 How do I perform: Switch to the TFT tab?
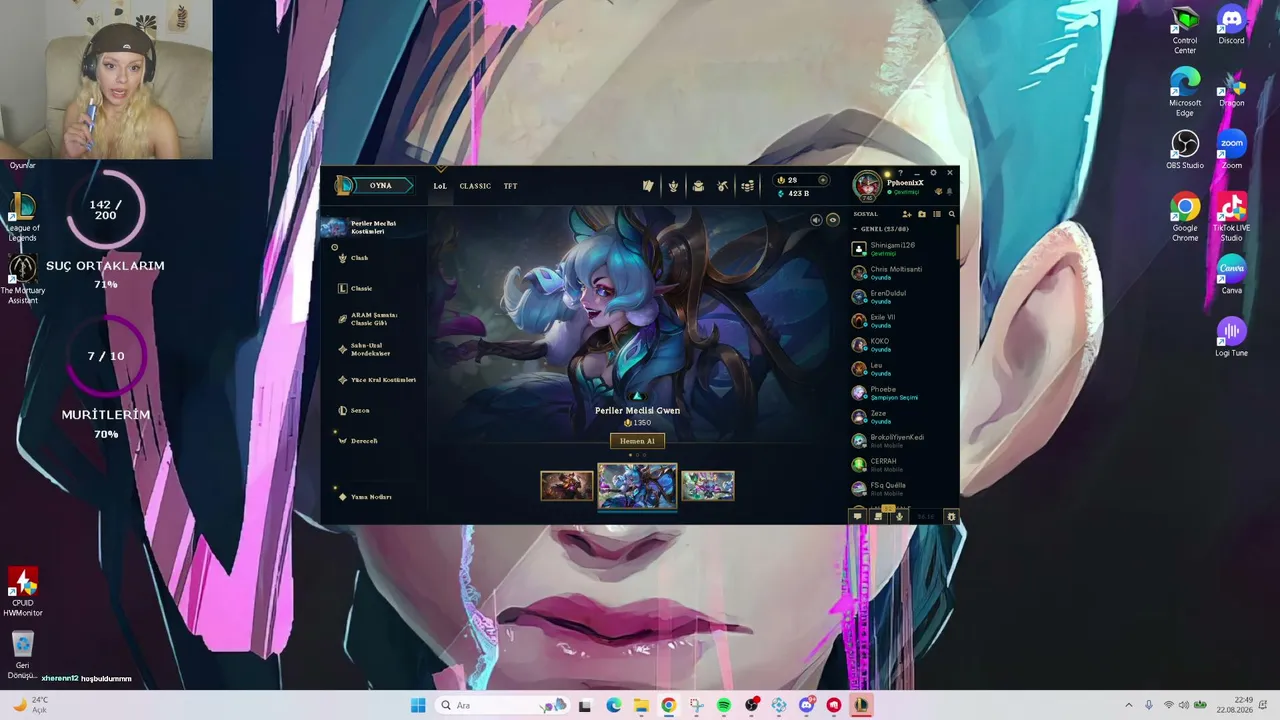[x=510, y=186]
